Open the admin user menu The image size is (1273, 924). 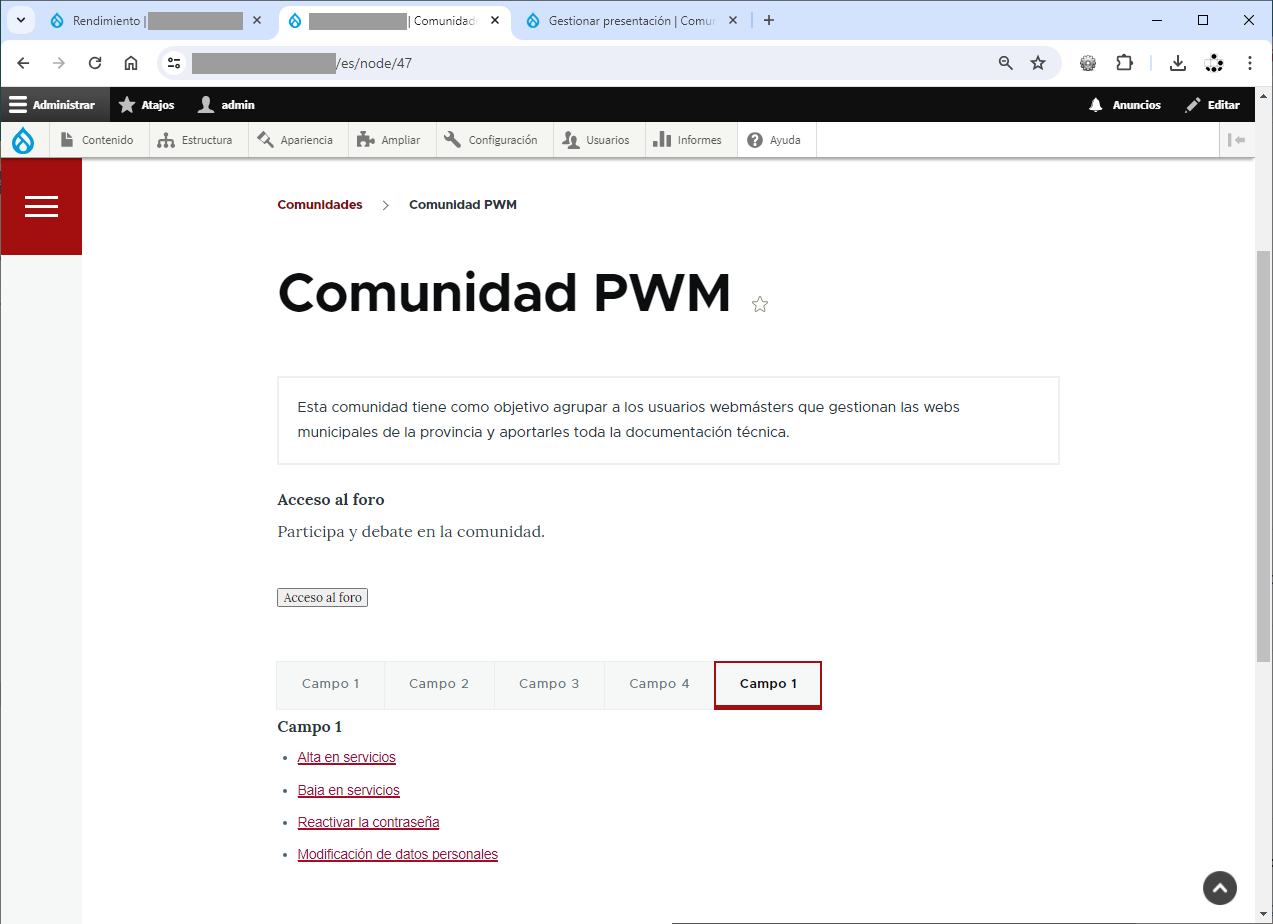point(226,105)
